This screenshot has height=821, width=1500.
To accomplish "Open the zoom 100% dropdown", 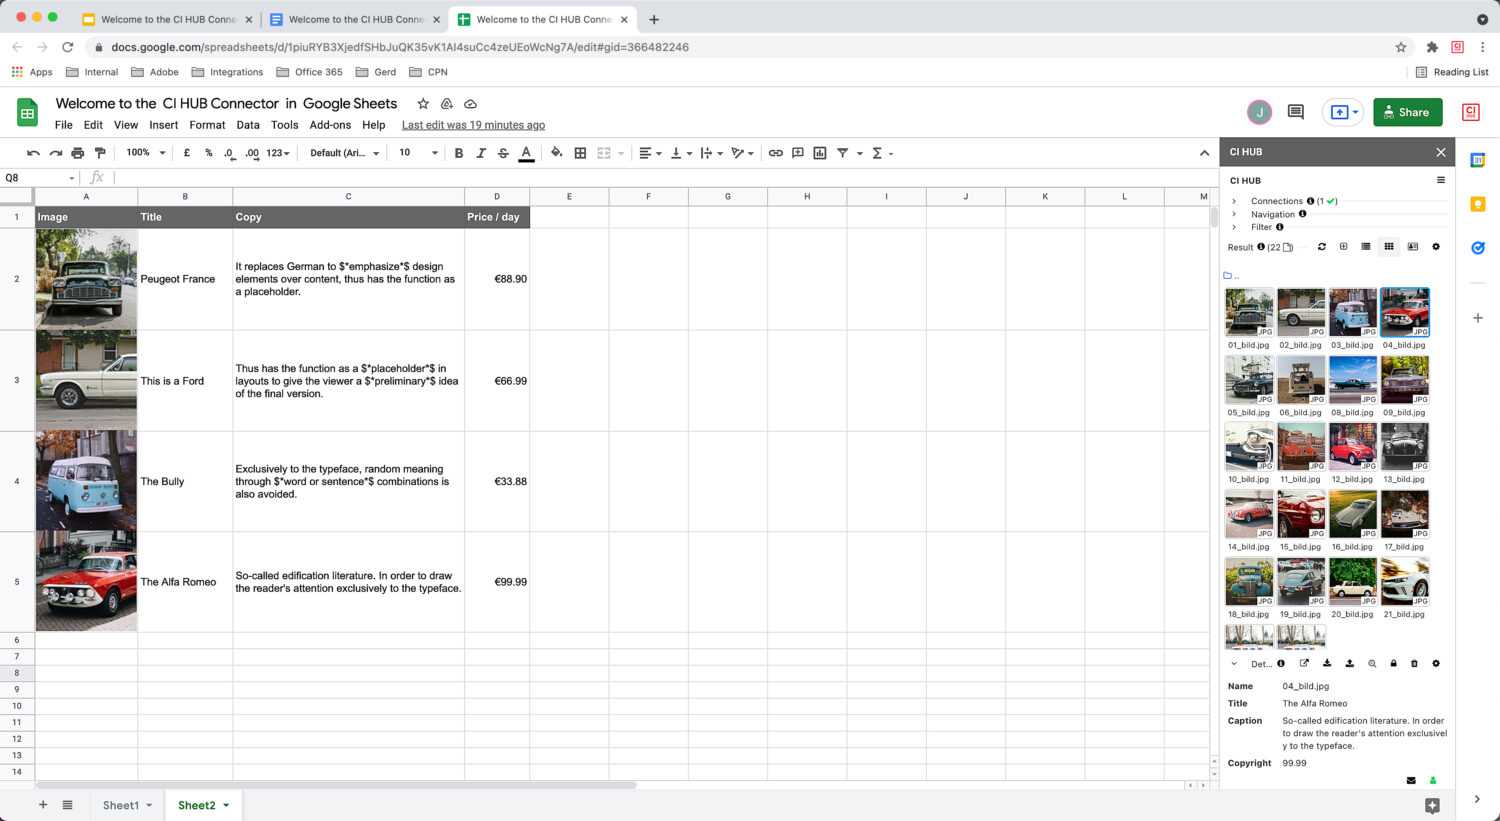I will (145, 153).
